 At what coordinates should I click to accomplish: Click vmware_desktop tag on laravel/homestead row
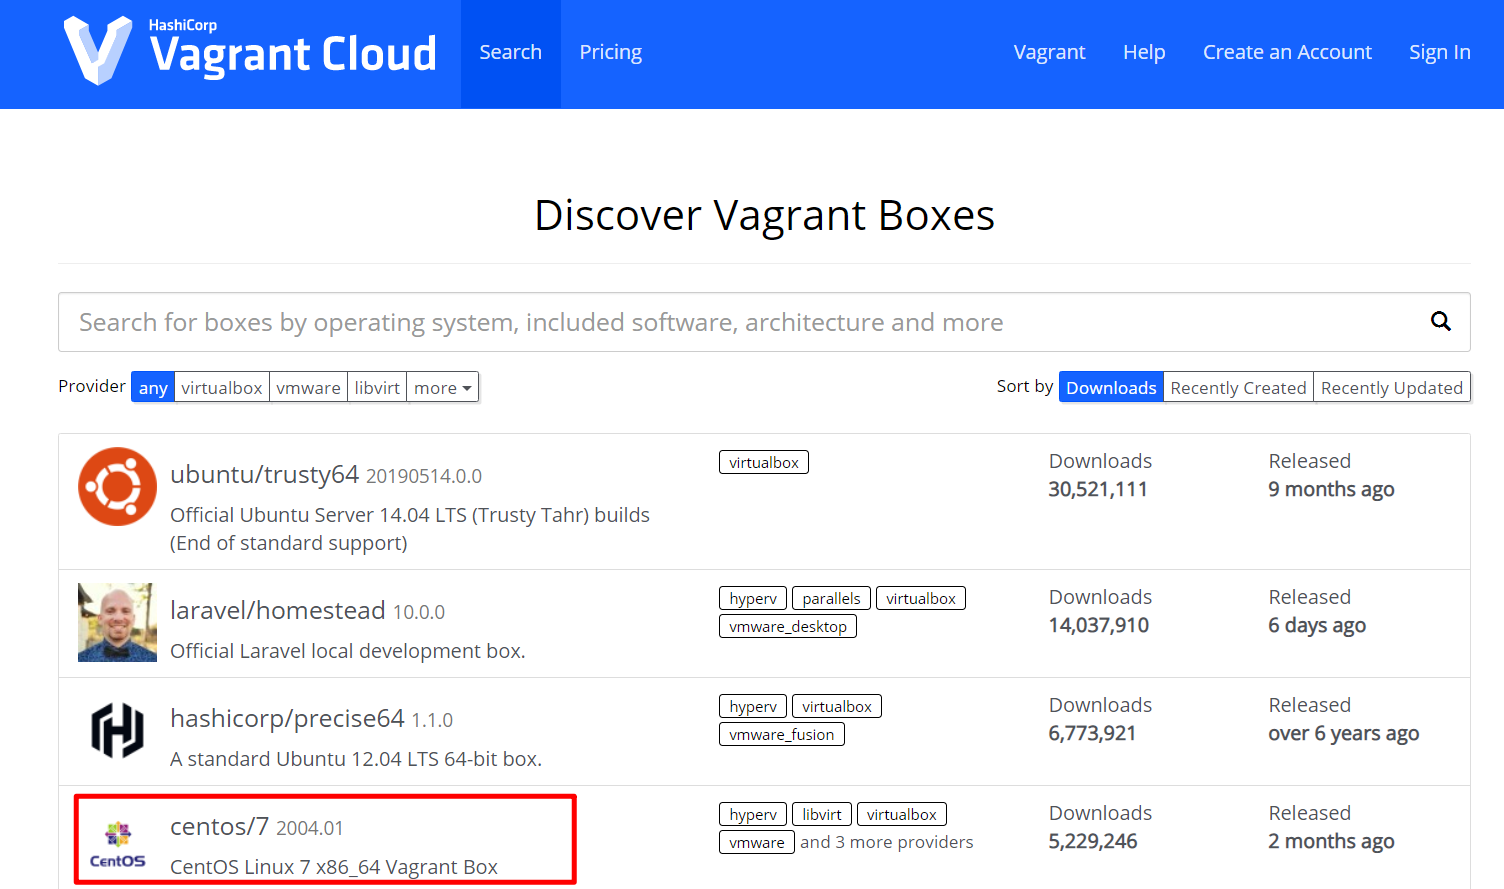[x=788, y=626]
